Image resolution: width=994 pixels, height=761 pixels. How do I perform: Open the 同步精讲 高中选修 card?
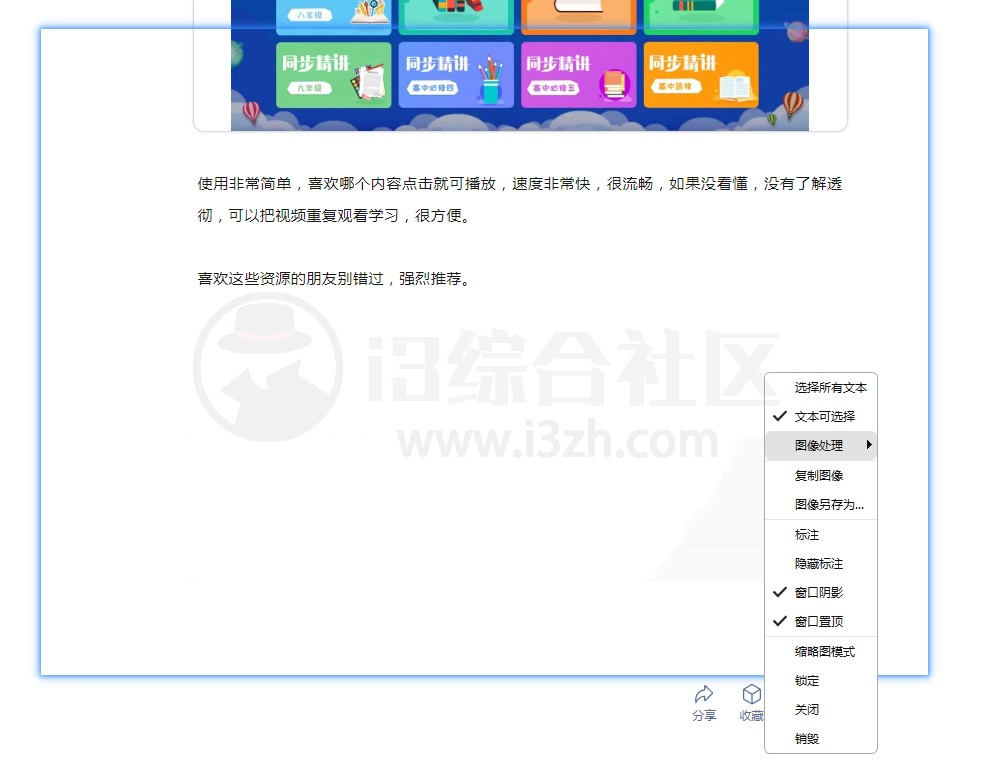point(700,74)
